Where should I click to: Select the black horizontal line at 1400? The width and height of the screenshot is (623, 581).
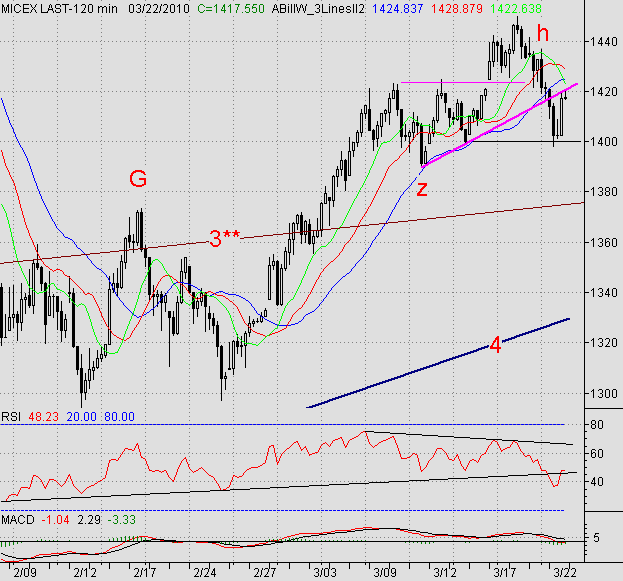click(524, 141)
